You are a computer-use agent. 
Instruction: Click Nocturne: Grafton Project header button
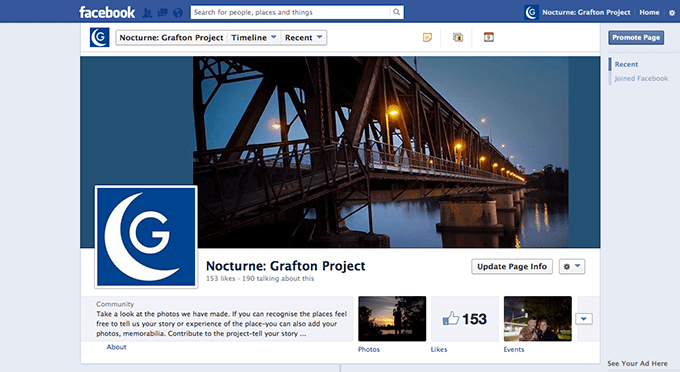tap(171, 38)
